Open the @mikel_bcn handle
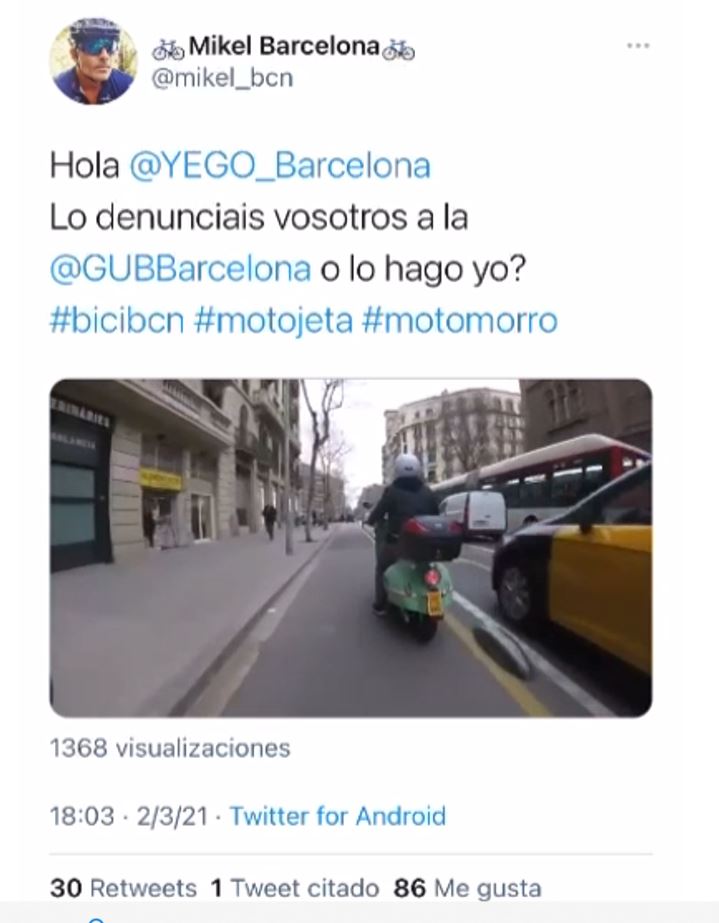 [x=223, y=78]
